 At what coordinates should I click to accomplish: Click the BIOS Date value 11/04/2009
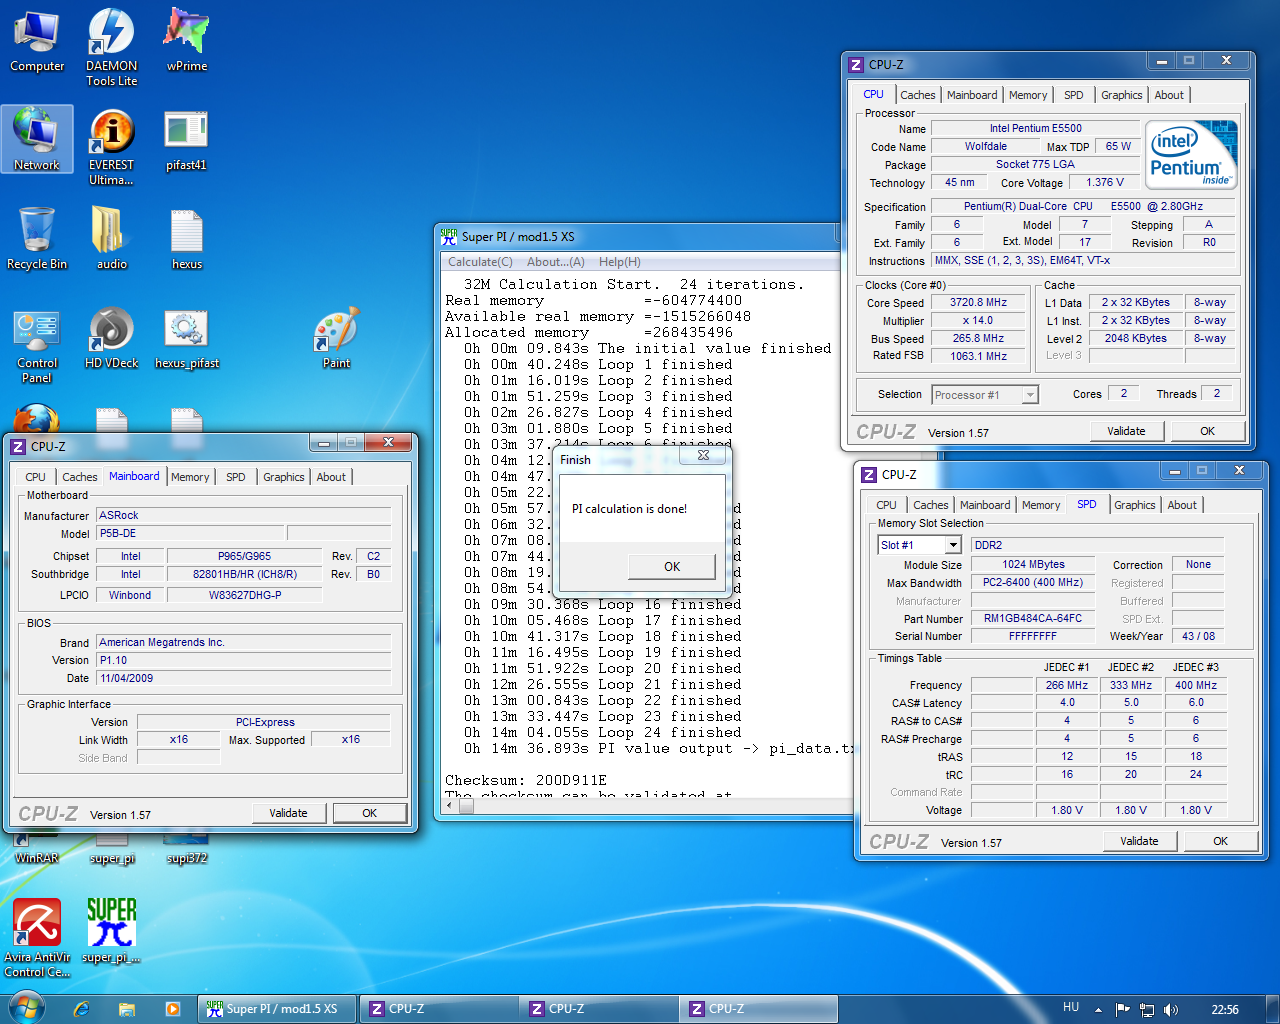244,678
